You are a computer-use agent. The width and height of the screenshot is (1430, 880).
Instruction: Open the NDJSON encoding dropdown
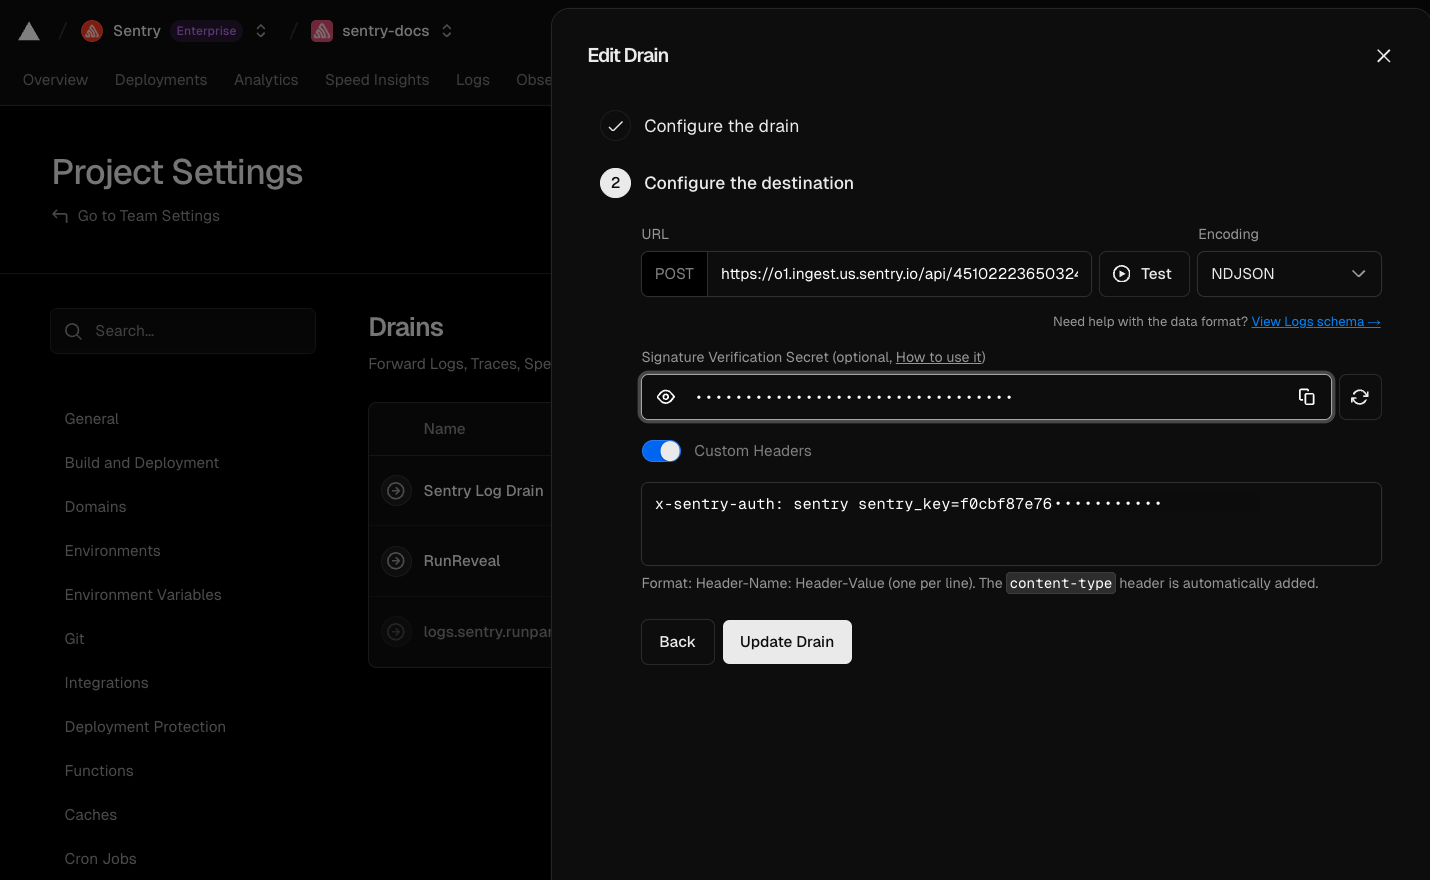(x=1288, y=274)
